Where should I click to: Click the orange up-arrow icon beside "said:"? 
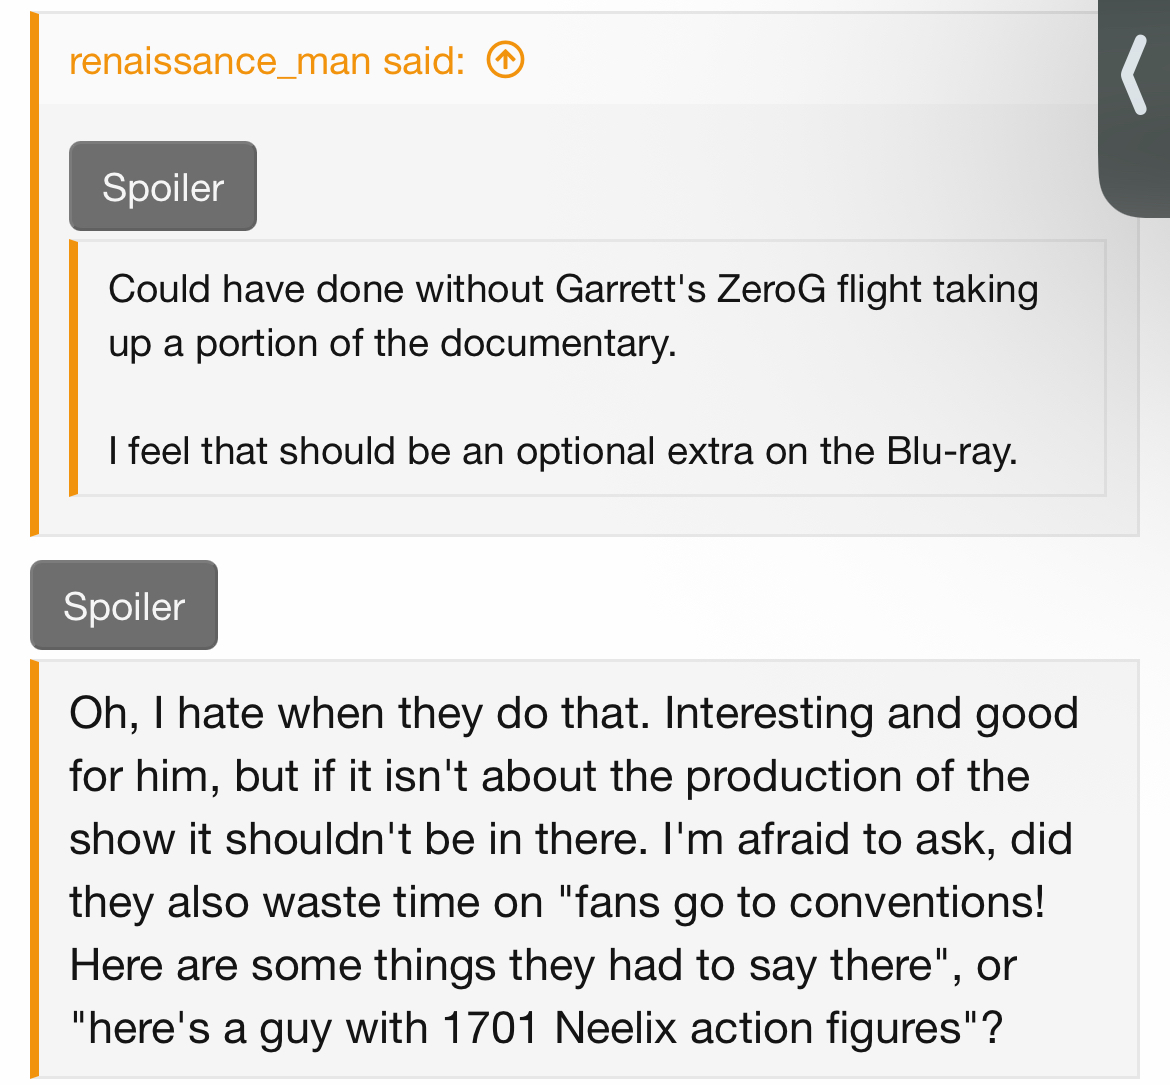(505, 60)
